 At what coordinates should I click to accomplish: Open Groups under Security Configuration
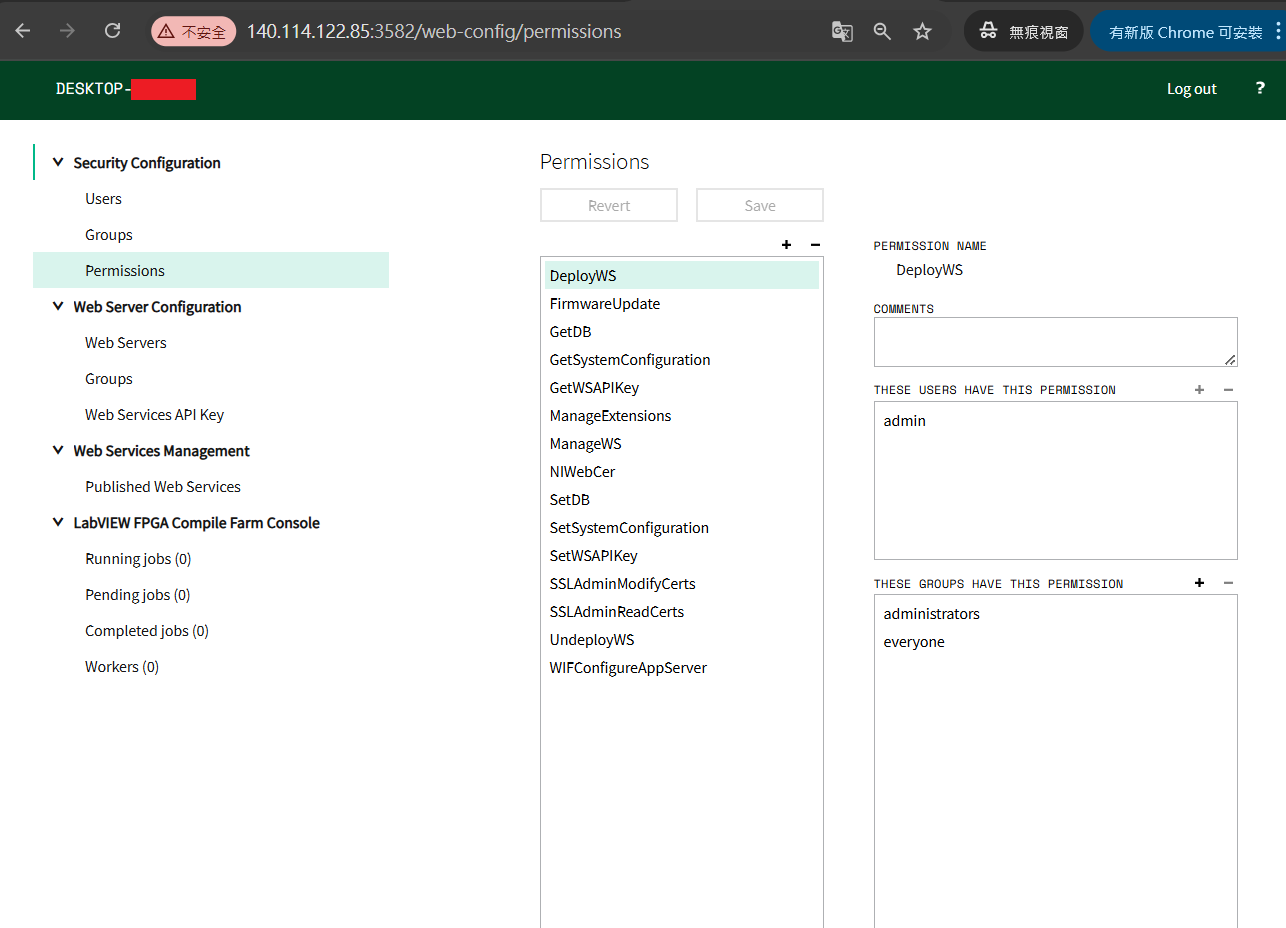(109, 235)
